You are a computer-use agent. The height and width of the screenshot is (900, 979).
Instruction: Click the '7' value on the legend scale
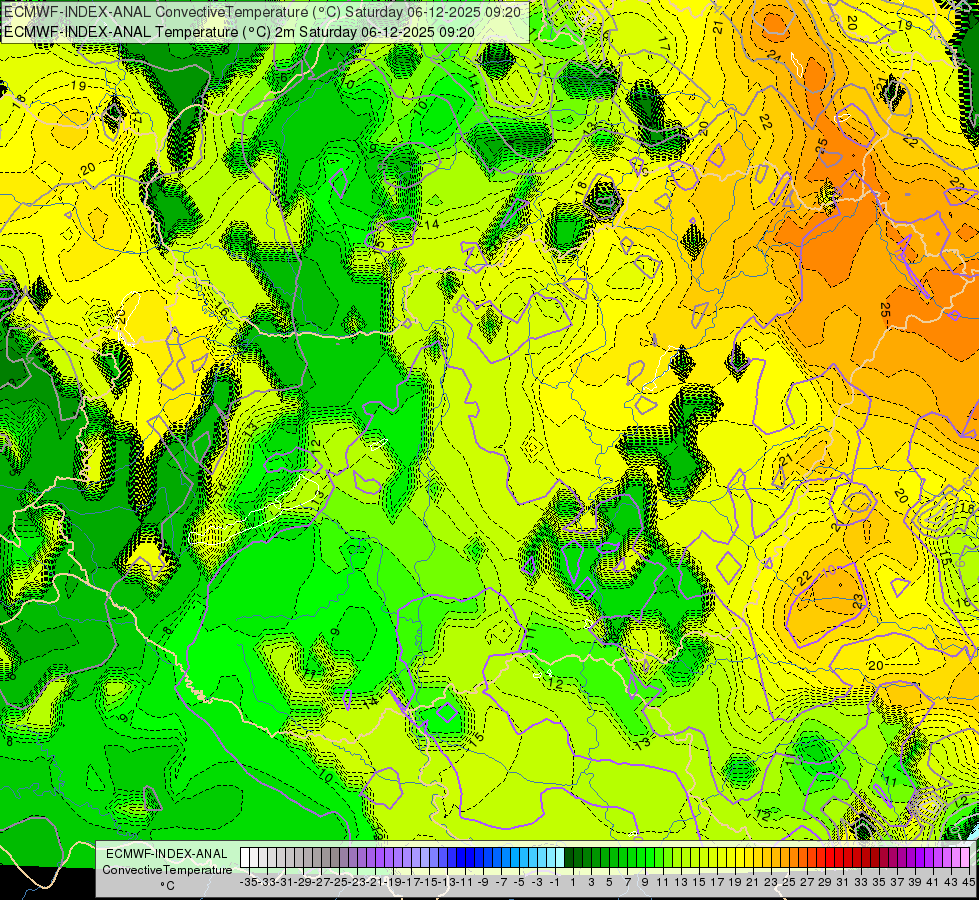pyautogui.click(x=627, y=883)
